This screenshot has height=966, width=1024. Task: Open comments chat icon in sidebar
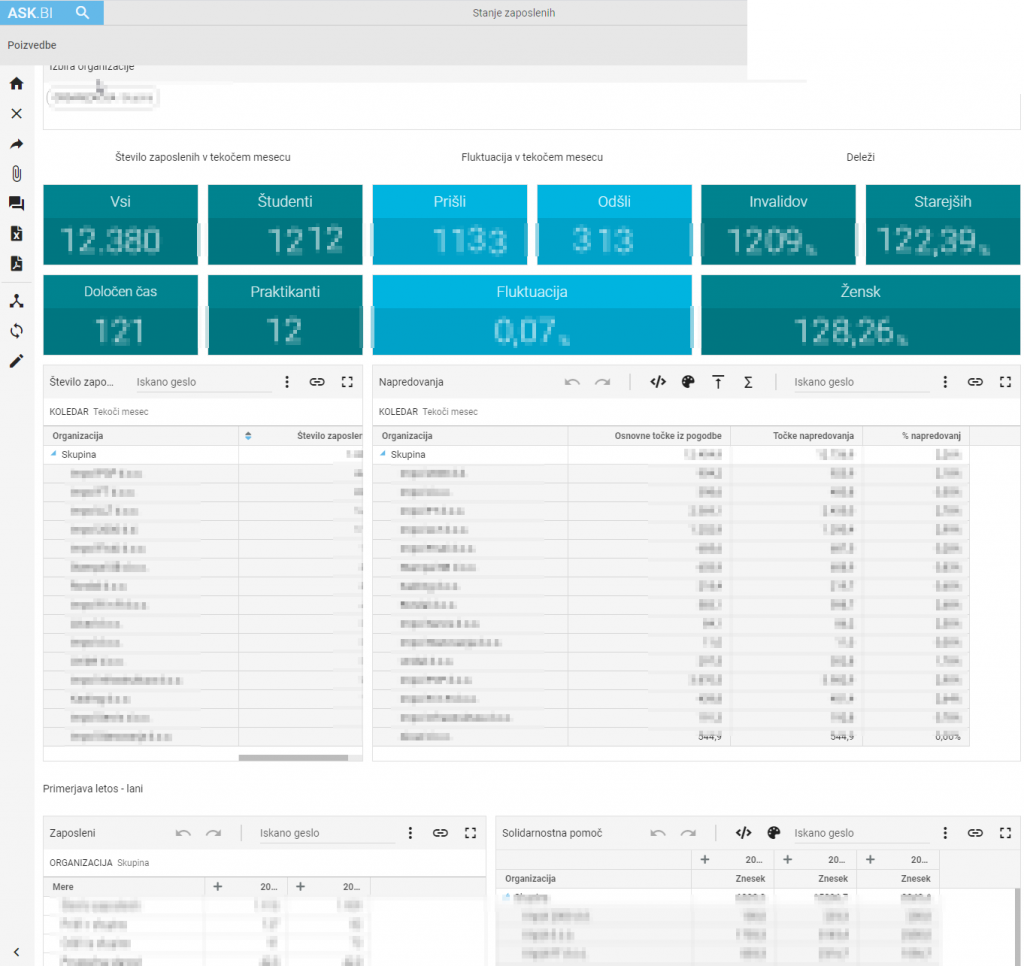pyautogui.click(x=16, y=204)
